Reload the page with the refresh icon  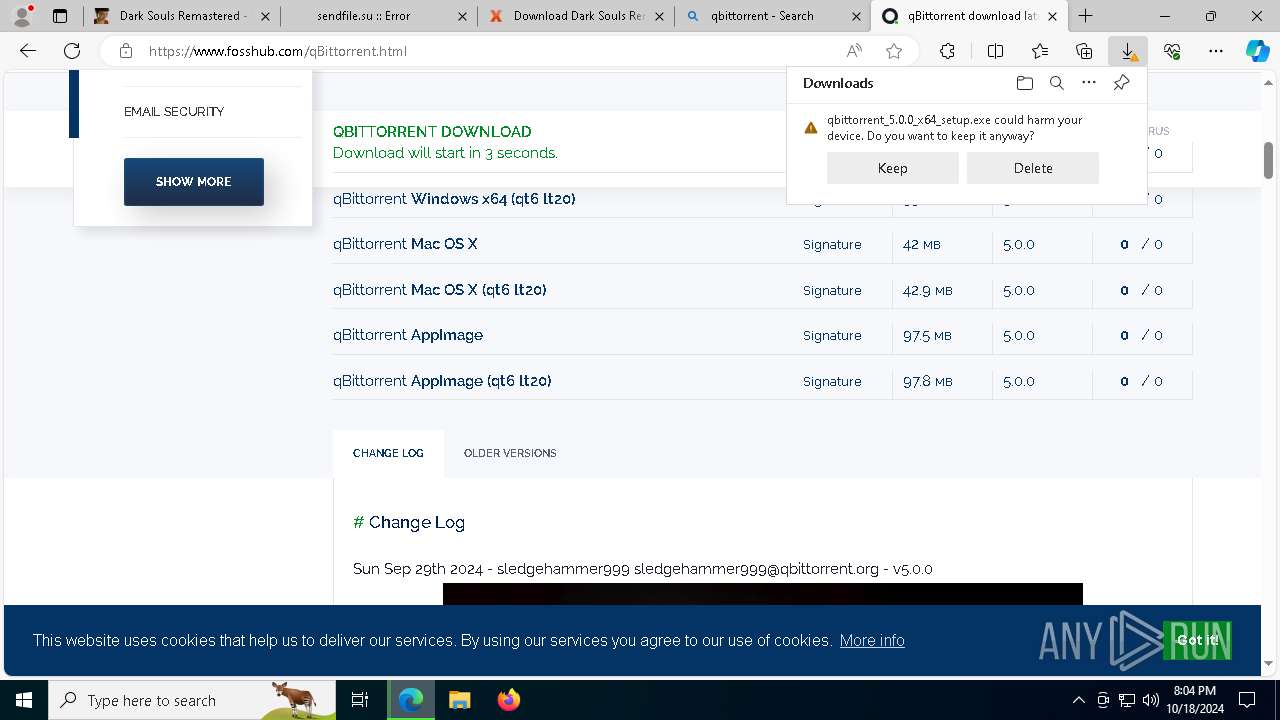click(x=72, y=51)
